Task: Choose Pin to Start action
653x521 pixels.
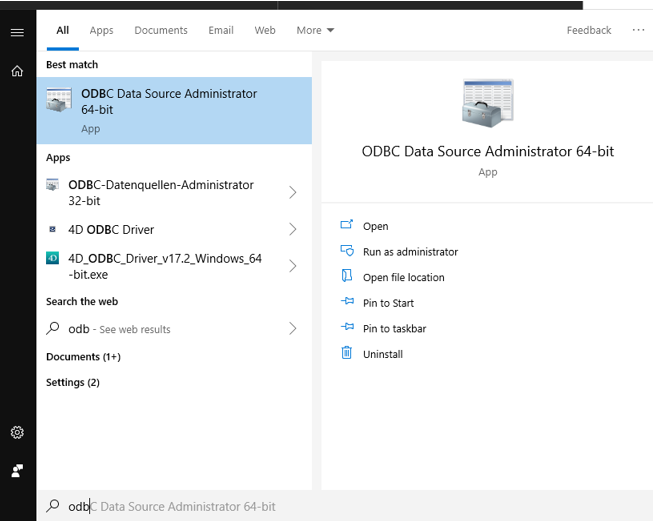Action: coord(388,303)
